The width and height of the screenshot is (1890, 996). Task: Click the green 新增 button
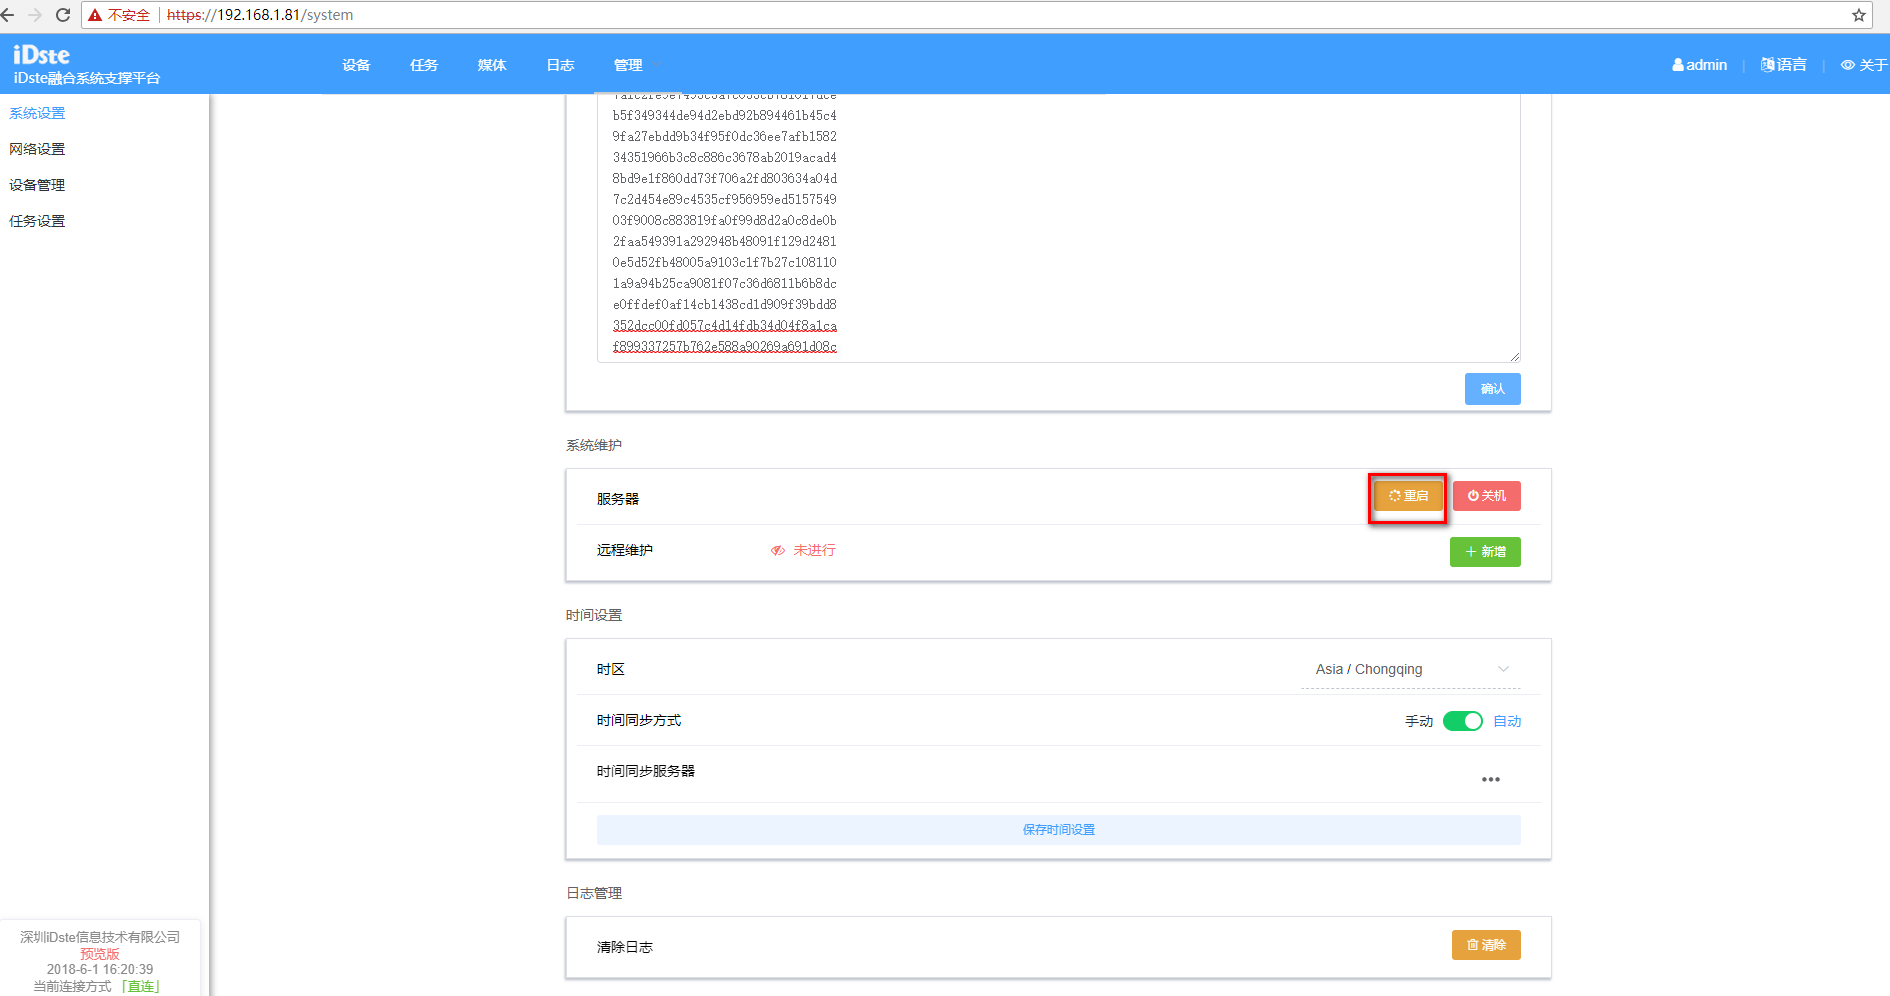click(x=1484, y=552)
